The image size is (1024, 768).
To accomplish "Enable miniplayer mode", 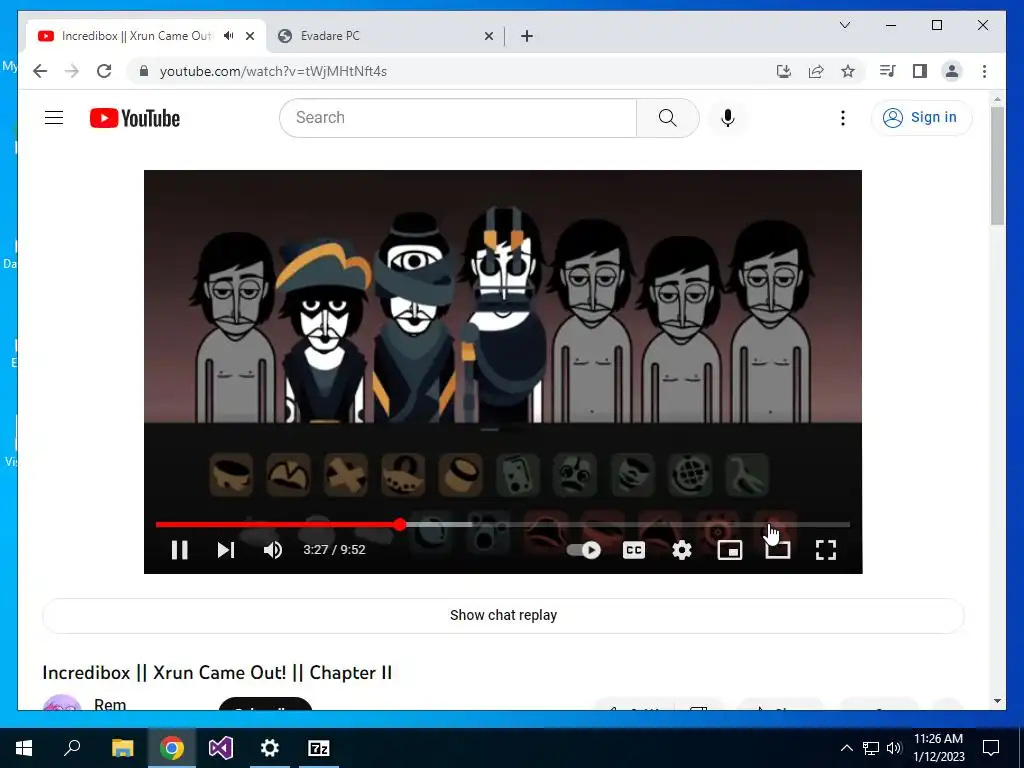I will (x=729, y=551).
